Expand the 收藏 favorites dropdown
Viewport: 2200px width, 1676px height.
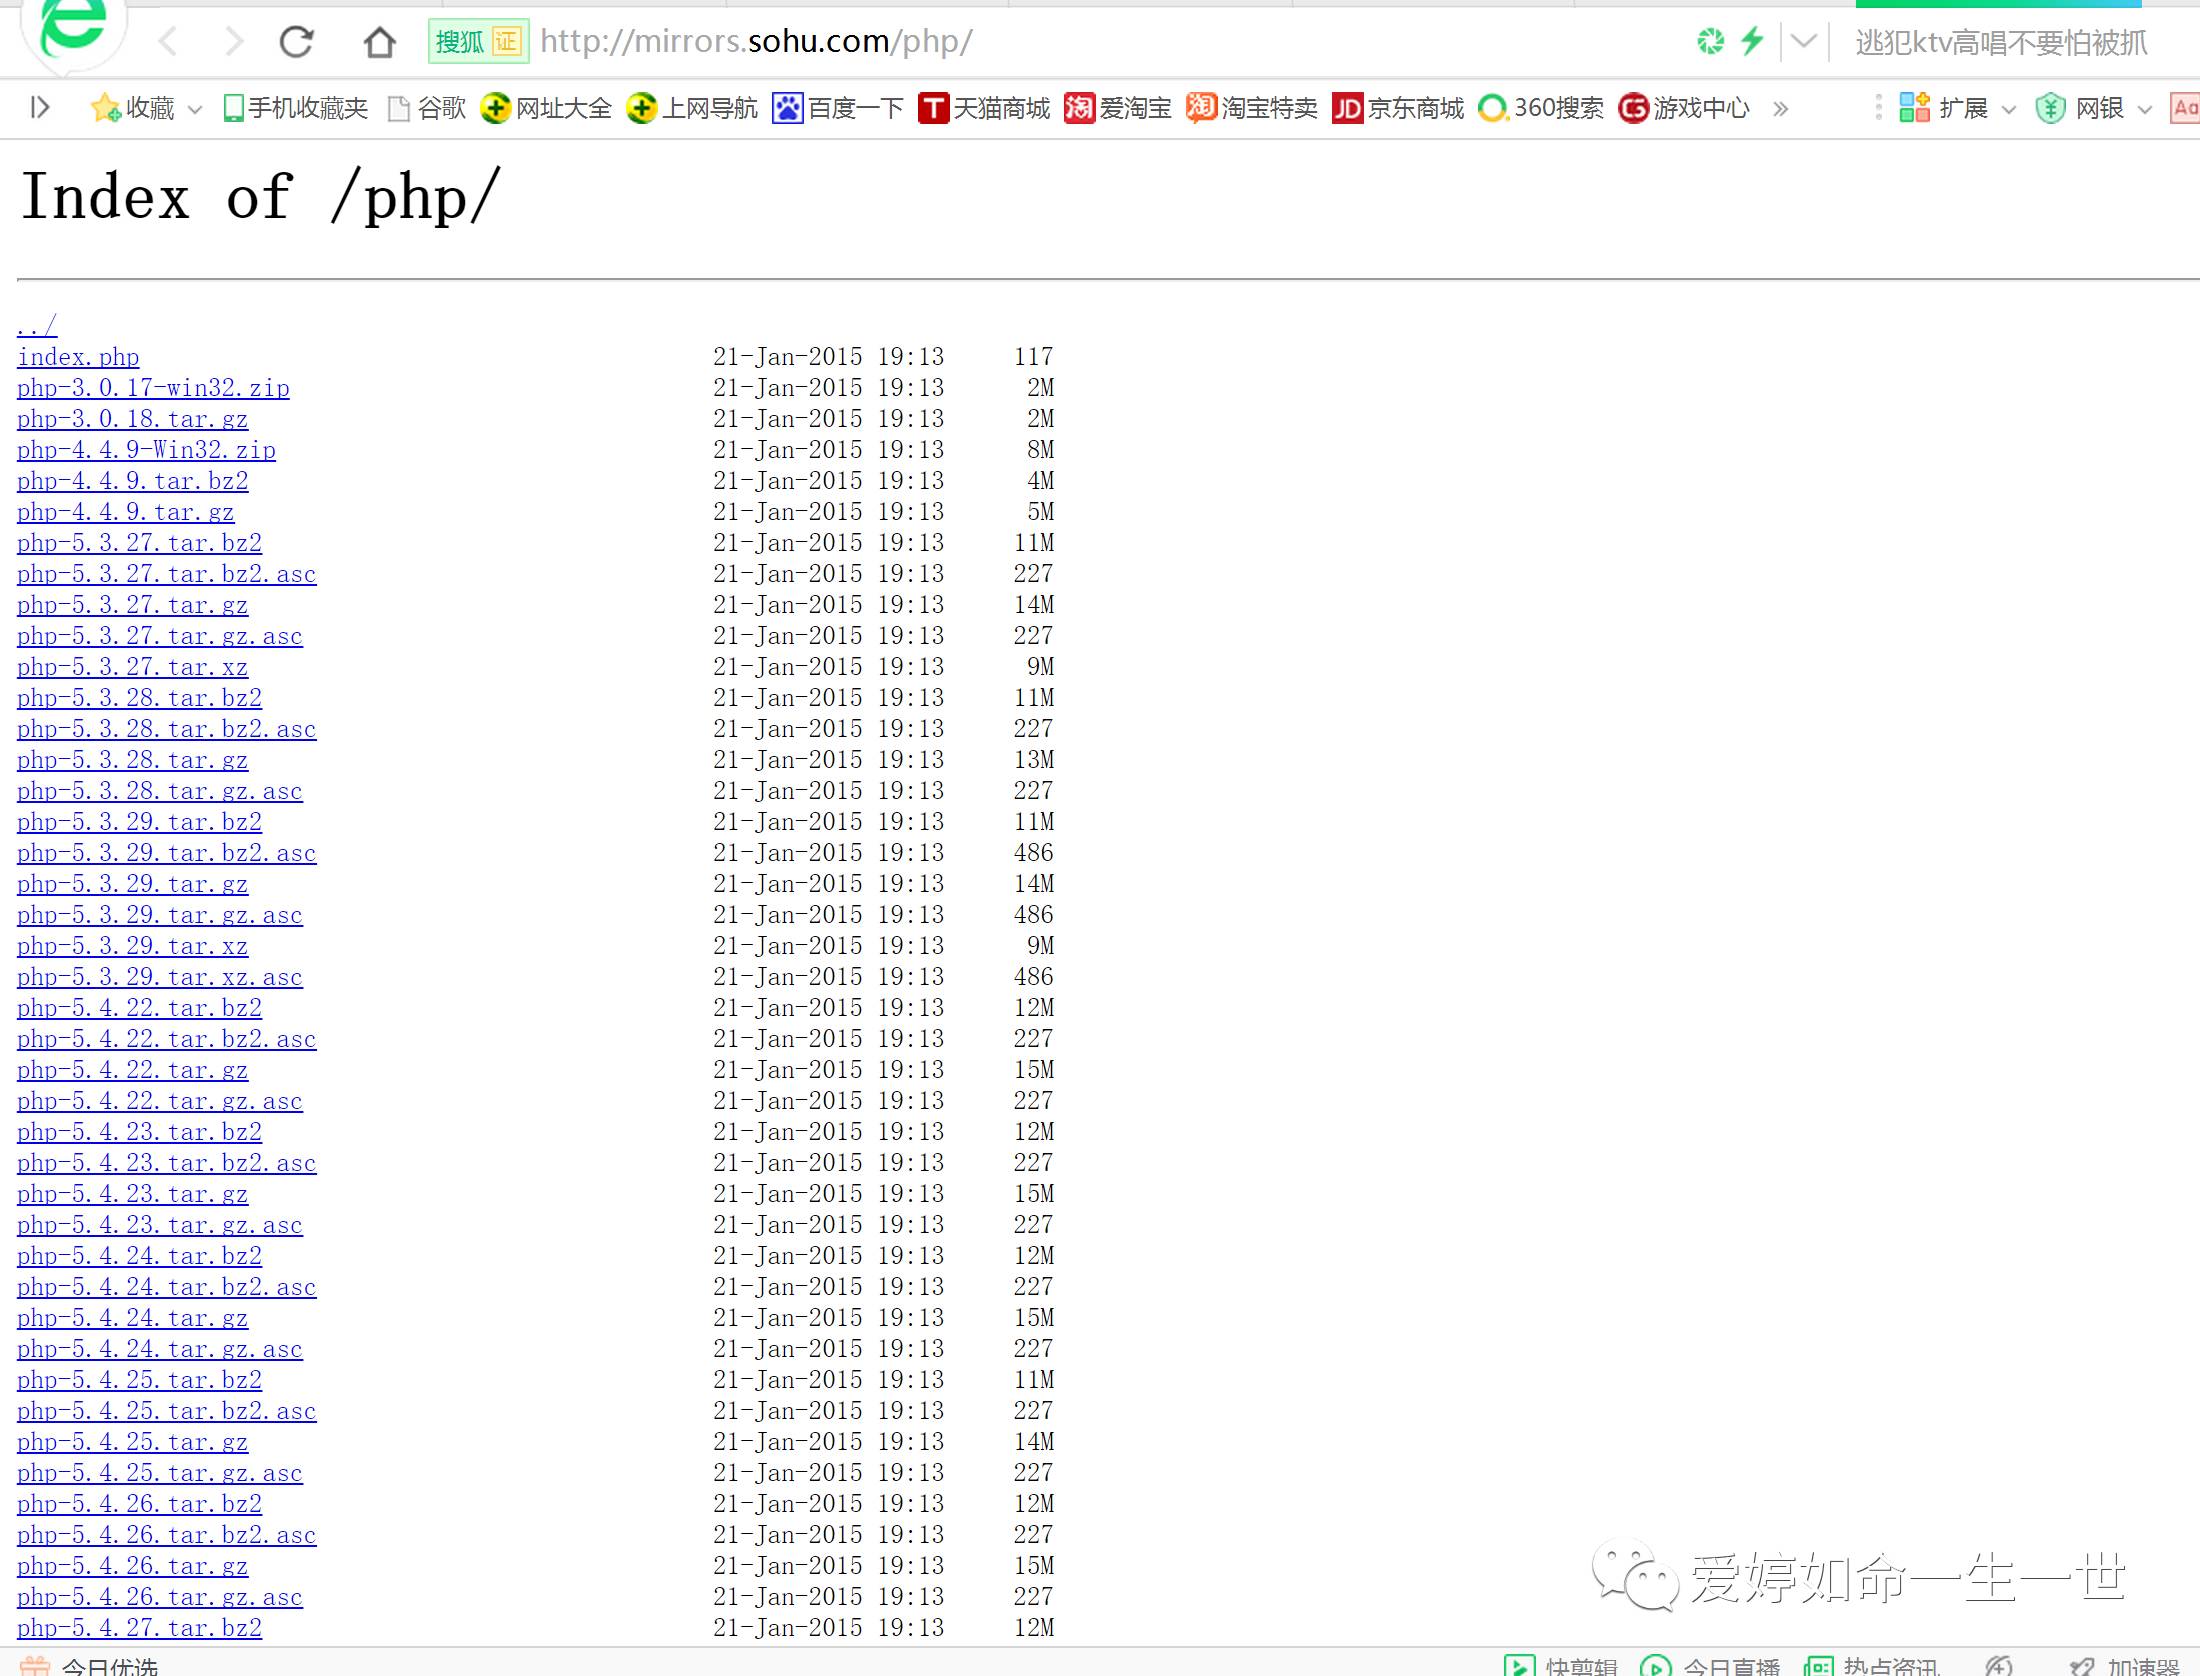point(195,109)
